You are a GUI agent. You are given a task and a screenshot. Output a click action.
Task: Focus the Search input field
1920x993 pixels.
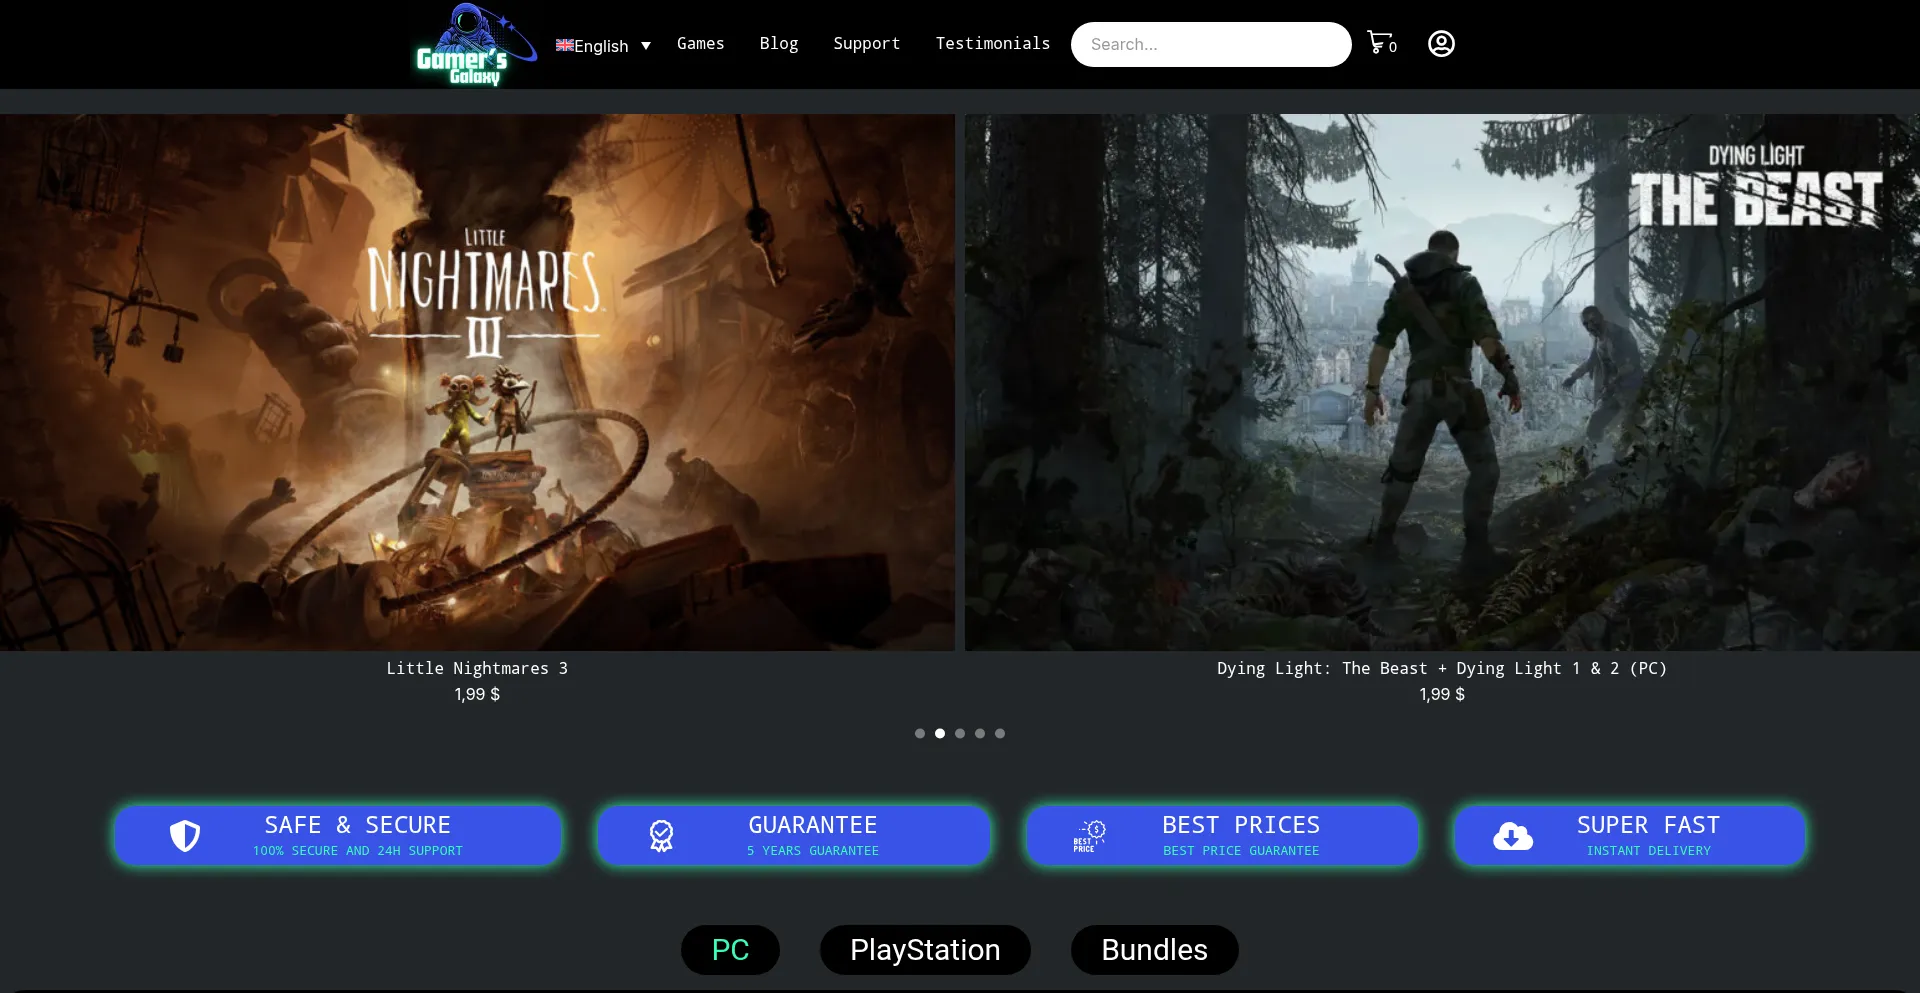coord(1210,45)
